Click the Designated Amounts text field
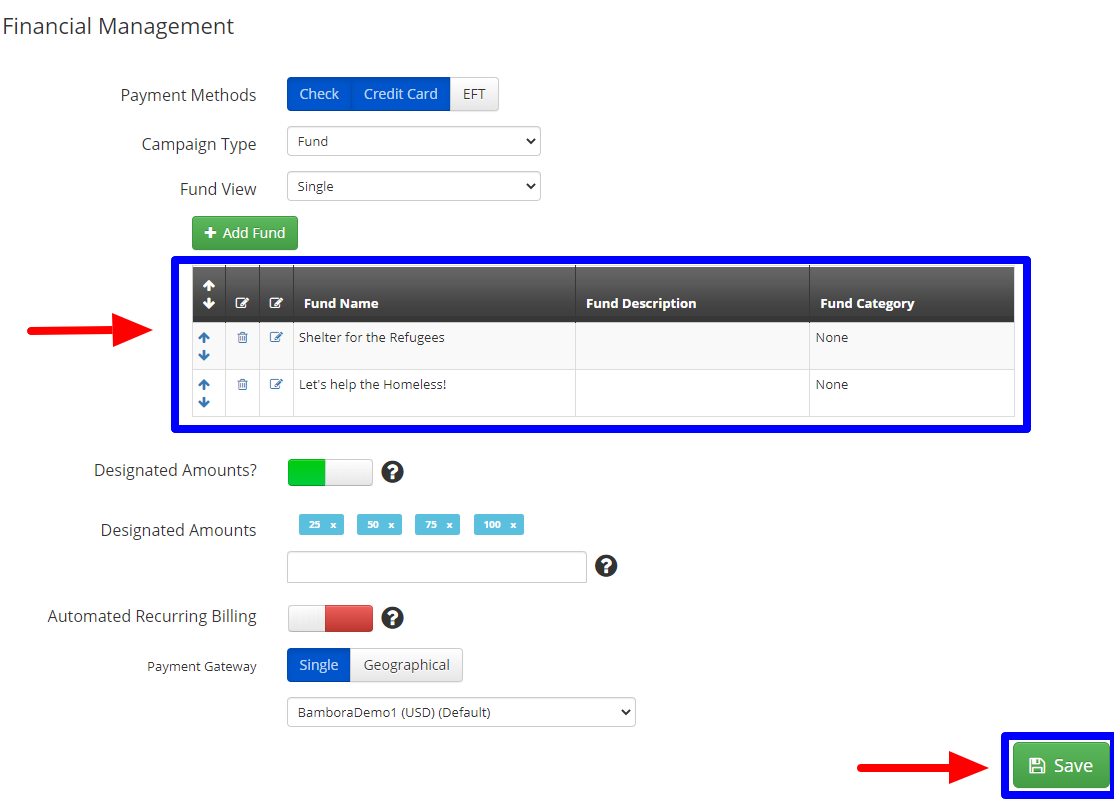1114x804 pixels. point(436,566)
